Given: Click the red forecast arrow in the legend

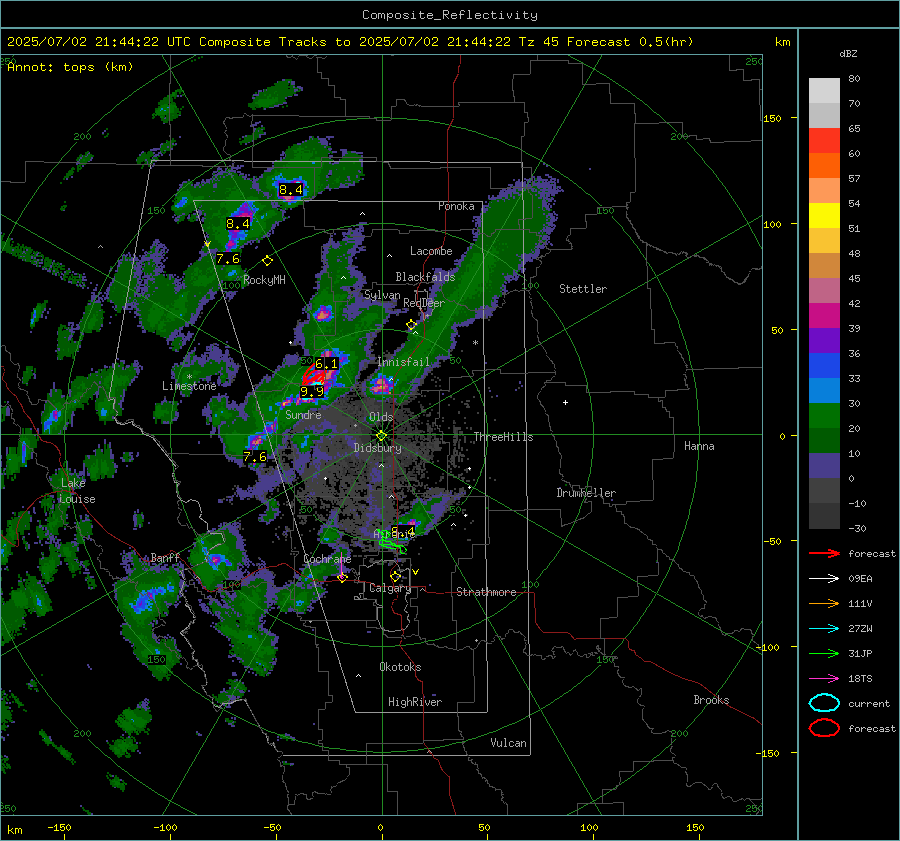Looking at the screenshot, I should (824, 553).
